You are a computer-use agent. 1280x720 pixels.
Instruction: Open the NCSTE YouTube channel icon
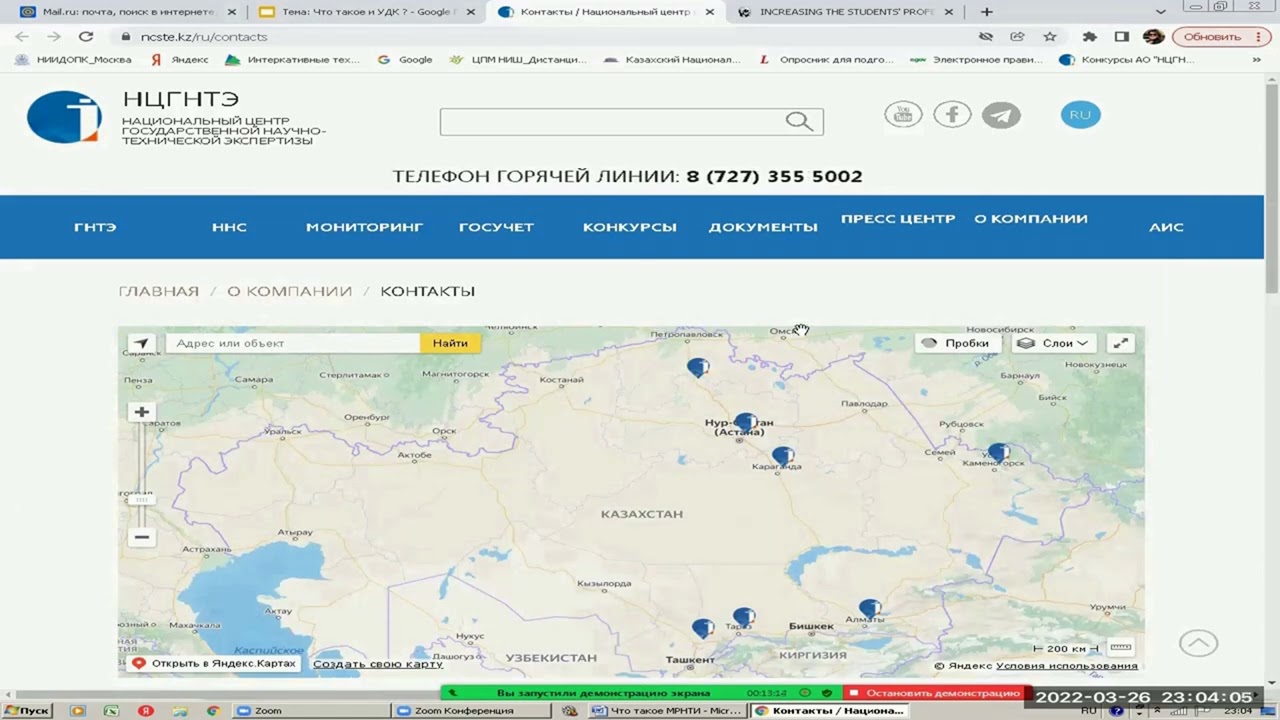[903, 115]
